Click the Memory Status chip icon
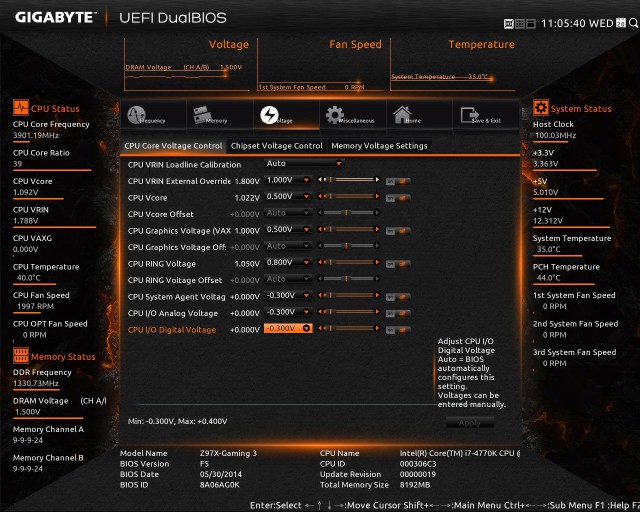This screenshot has height=512, width=640. [20, 356]
